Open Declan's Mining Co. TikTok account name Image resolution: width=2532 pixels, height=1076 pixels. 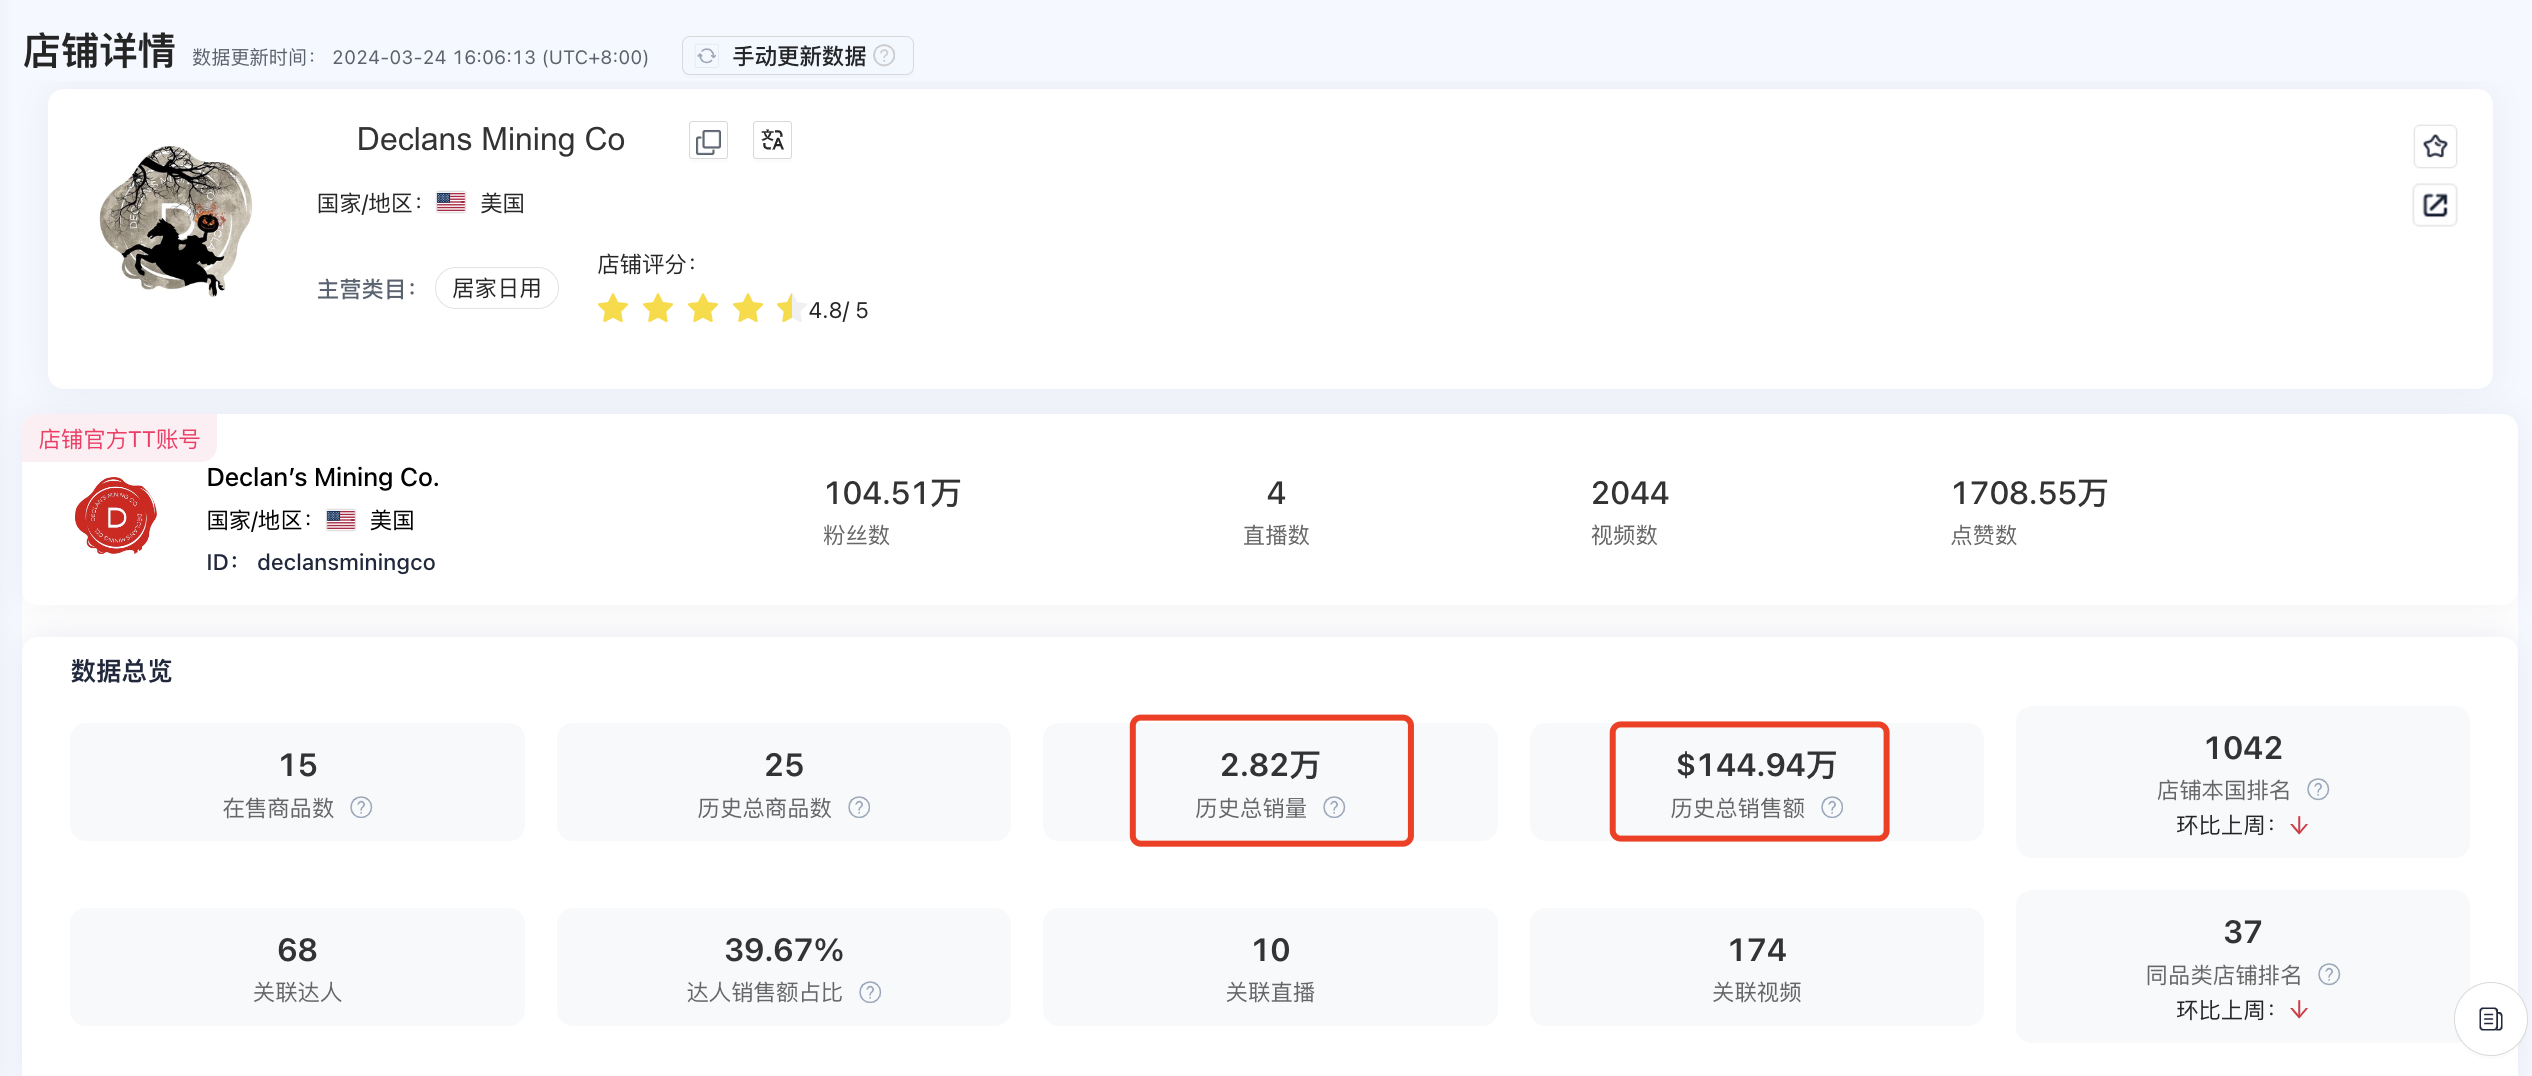coord(322,478)
